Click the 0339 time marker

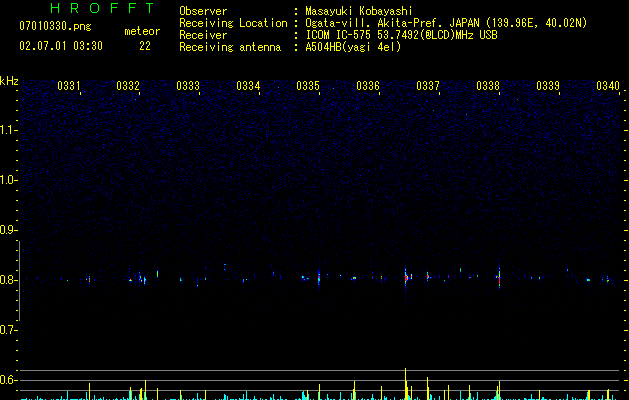(548, 86)
